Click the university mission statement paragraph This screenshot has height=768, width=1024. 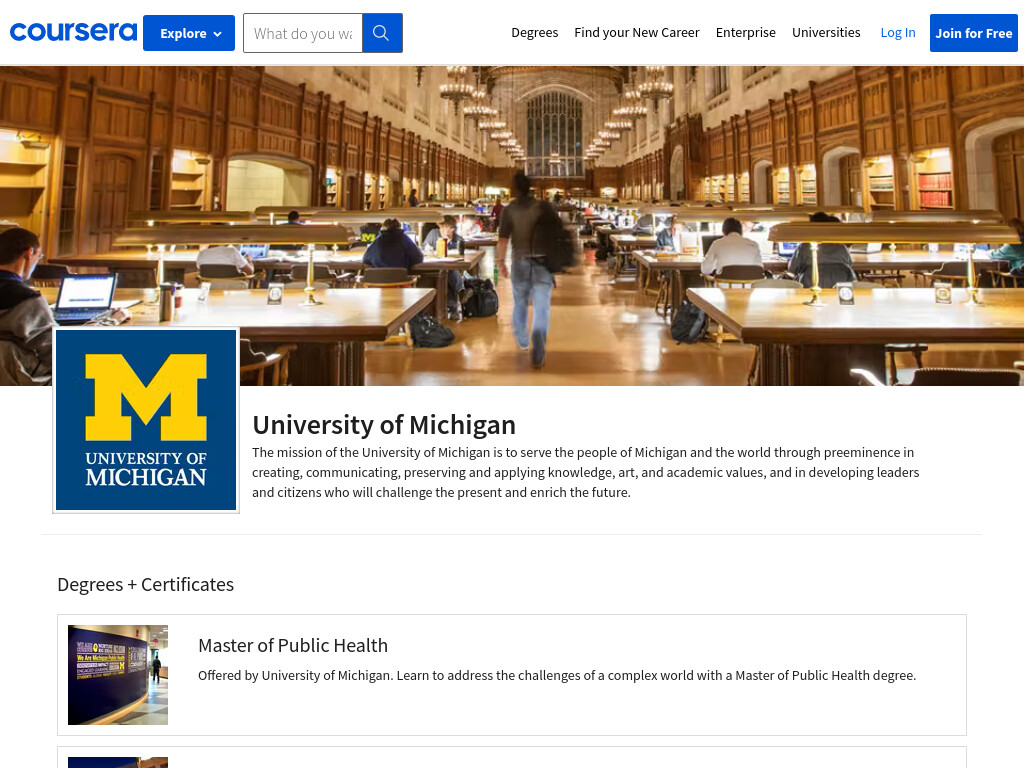(x=585, y=472)
